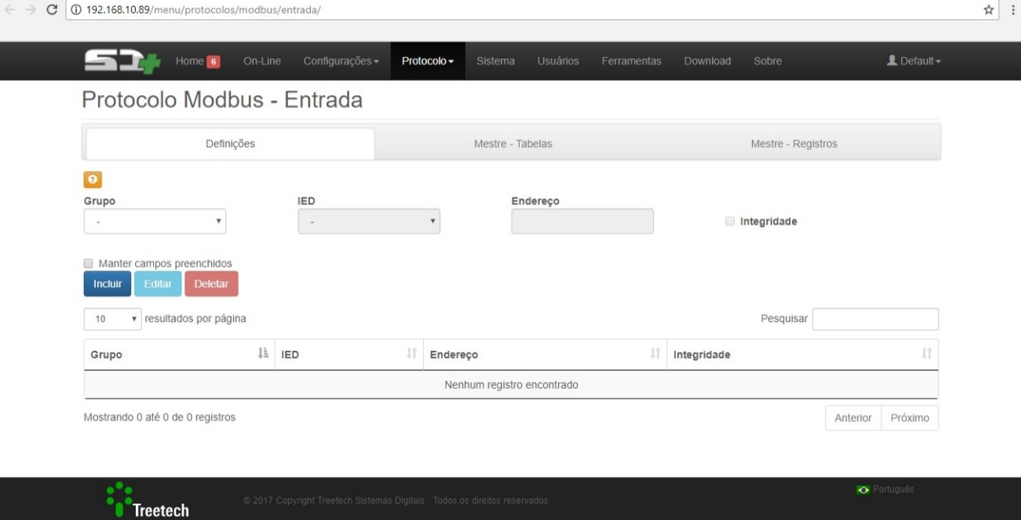
Task: Click the browser forward arrow
Action: pyautogui.click(x=31, y=10)
